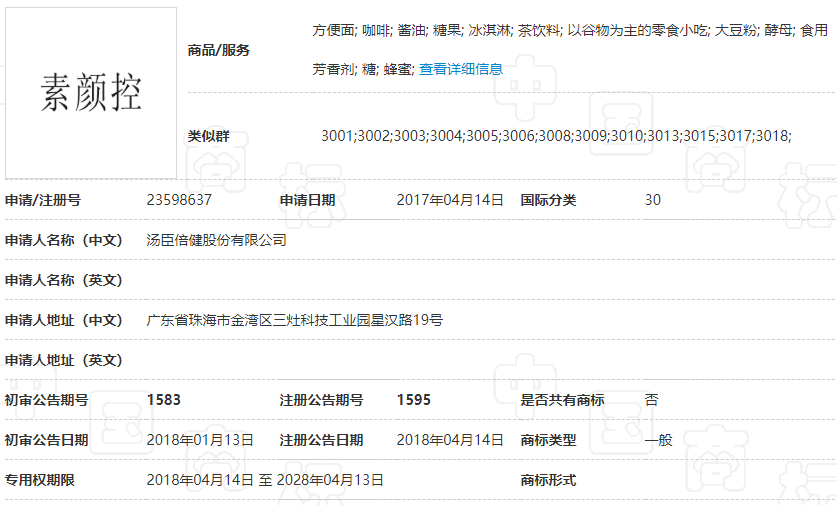This screenshot has height=505, width=837.
Task: Click the 是否共有商标 label
Action: (x=563, y=400)
